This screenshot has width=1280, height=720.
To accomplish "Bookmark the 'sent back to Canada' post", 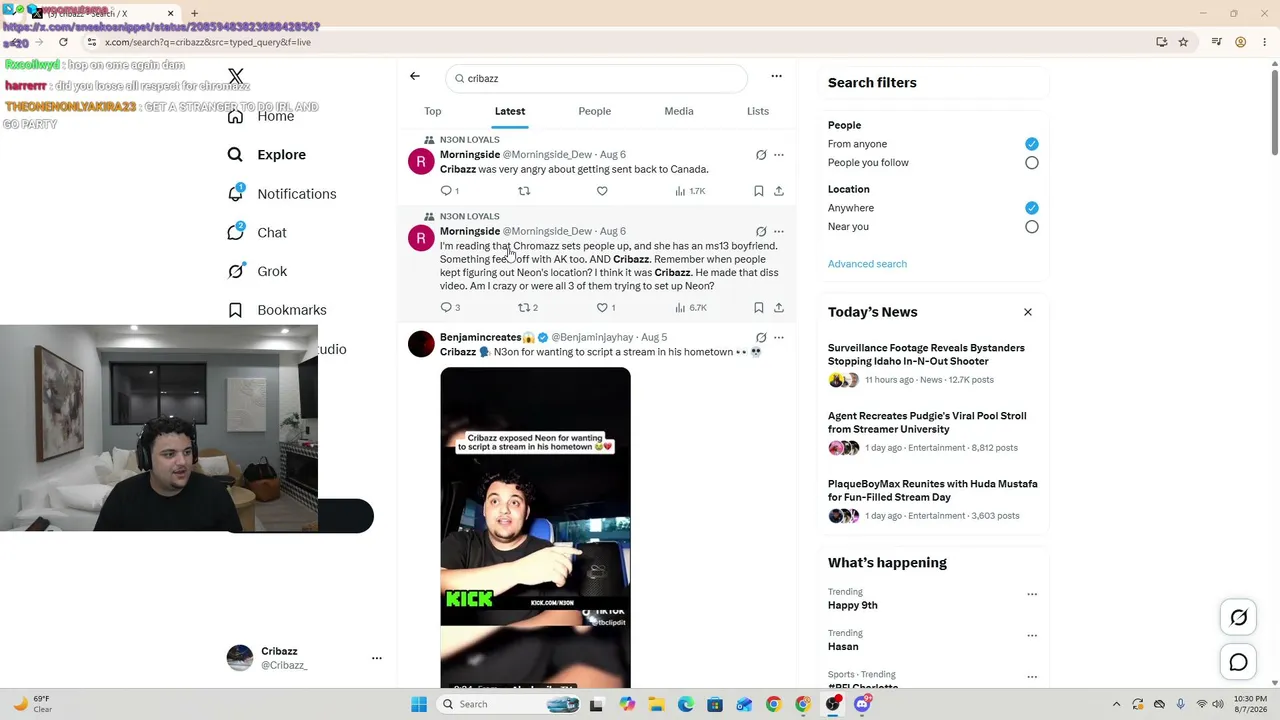I will (x=759, y=191).
